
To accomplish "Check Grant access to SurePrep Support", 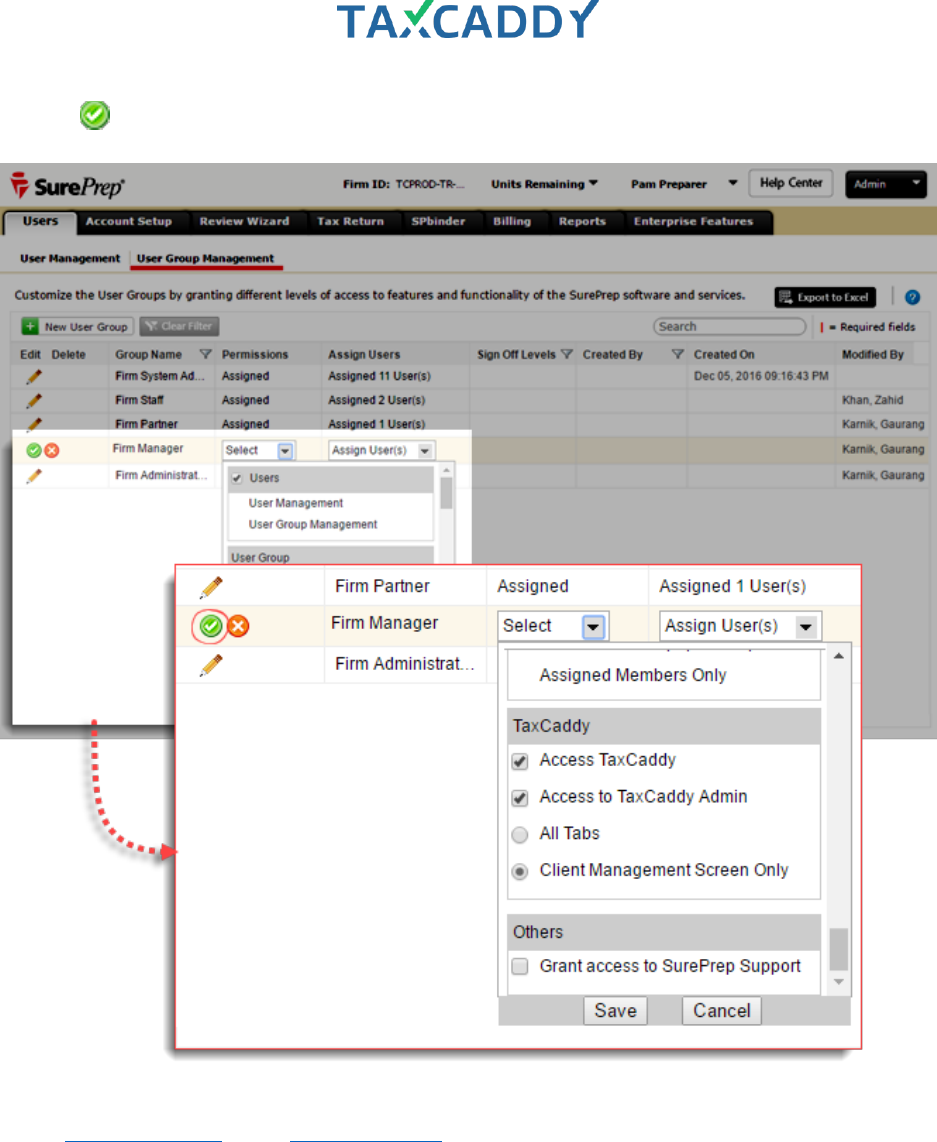I will click(520, 966).
